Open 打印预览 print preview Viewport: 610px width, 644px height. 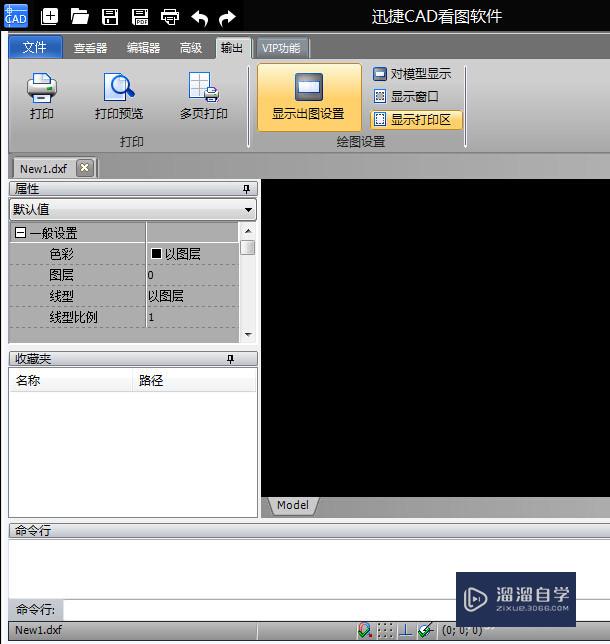pyautogui.click(x=119, y=96)
